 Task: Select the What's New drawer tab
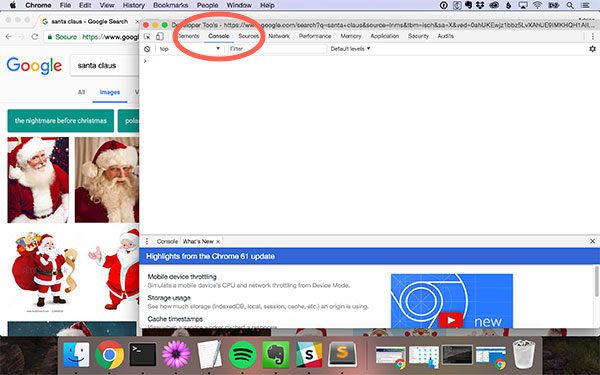(x=198, y=241)
